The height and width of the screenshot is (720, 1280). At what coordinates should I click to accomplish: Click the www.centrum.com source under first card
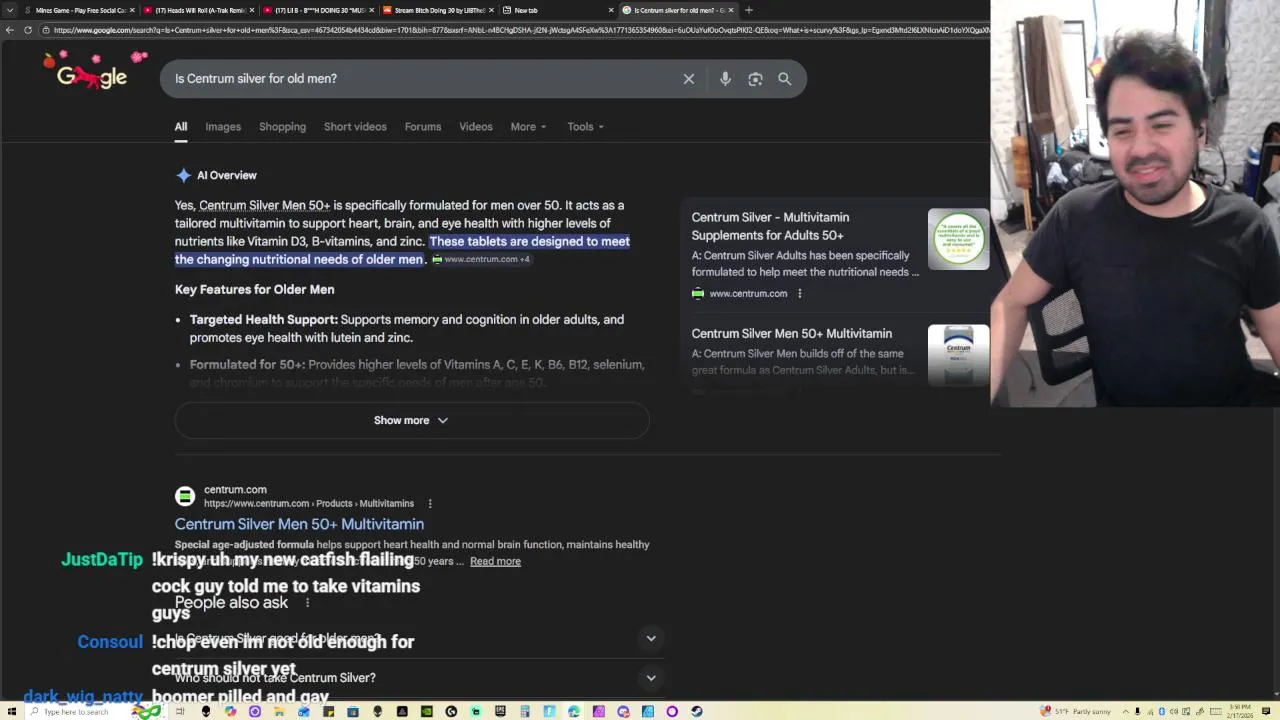[x=748, y=294]
